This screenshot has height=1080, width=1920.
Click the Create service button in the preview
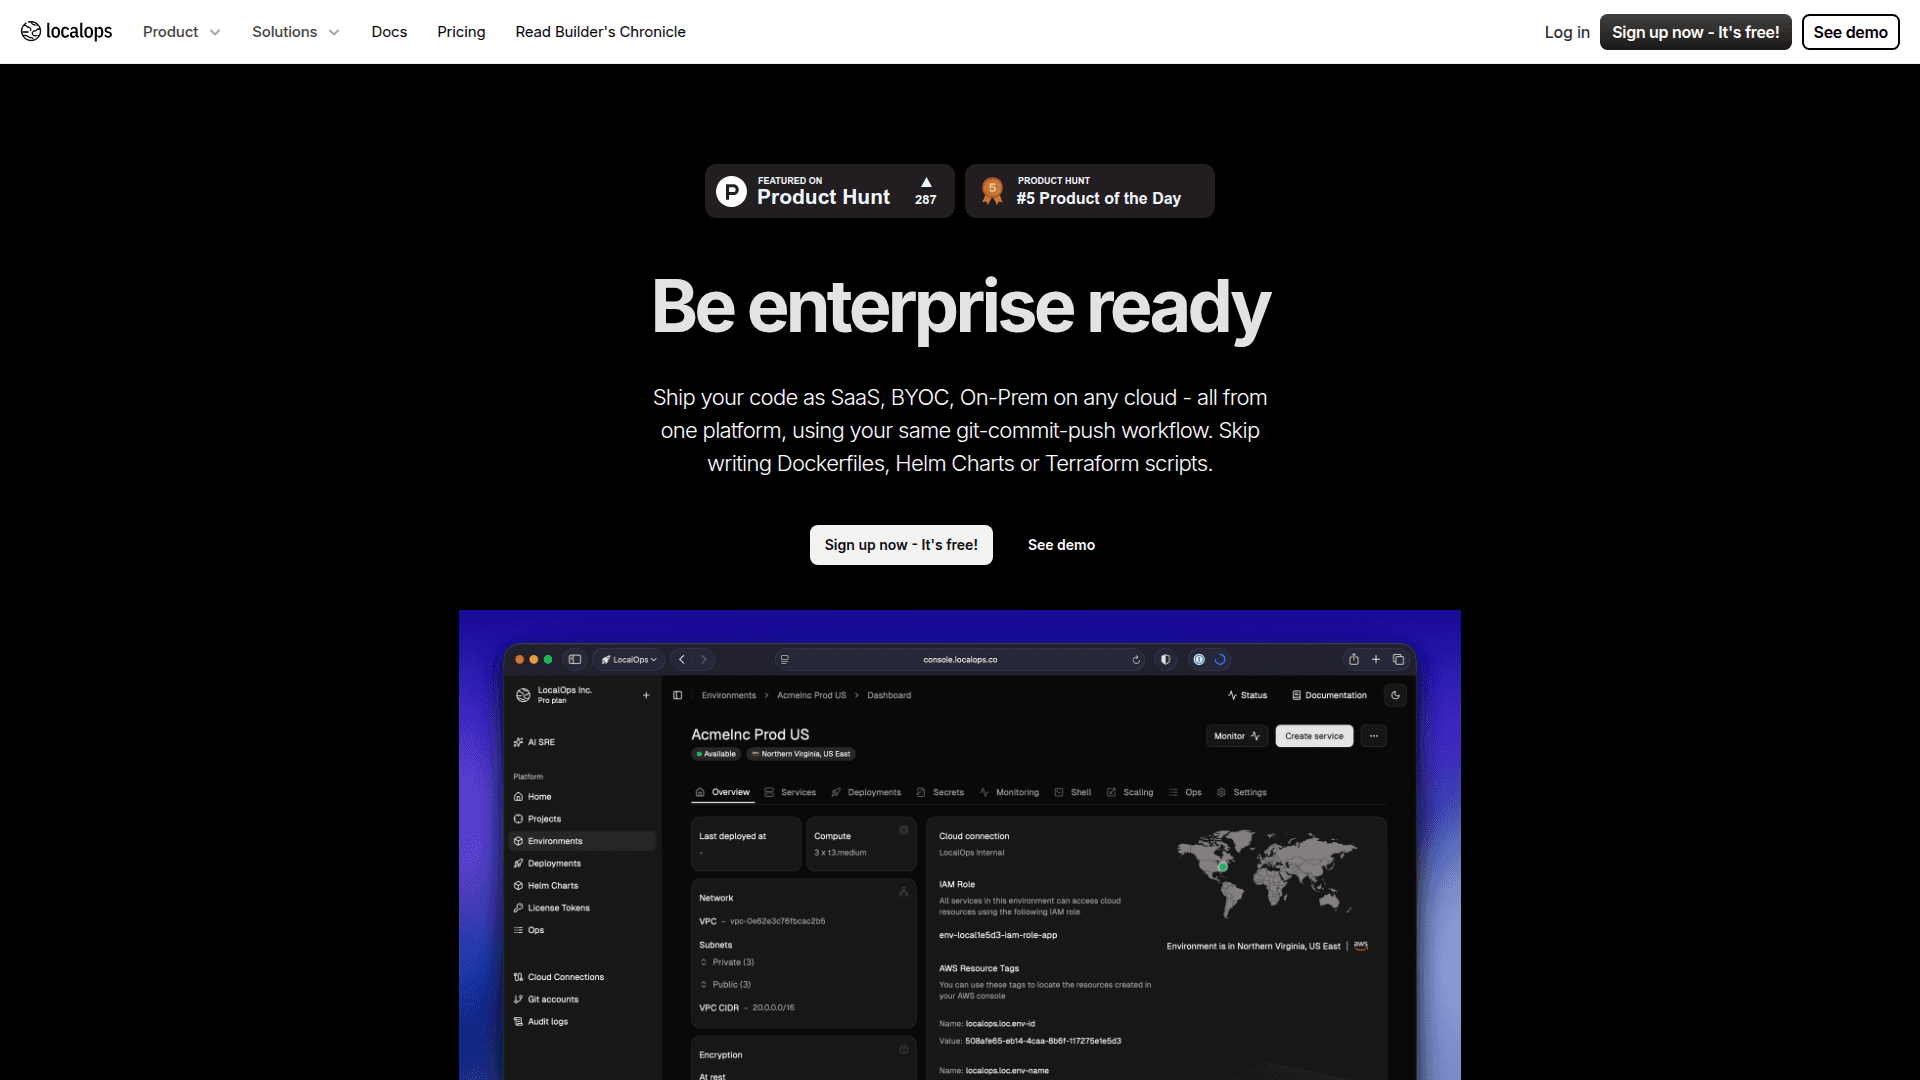pyautogui.click(x=1314, y=736)
